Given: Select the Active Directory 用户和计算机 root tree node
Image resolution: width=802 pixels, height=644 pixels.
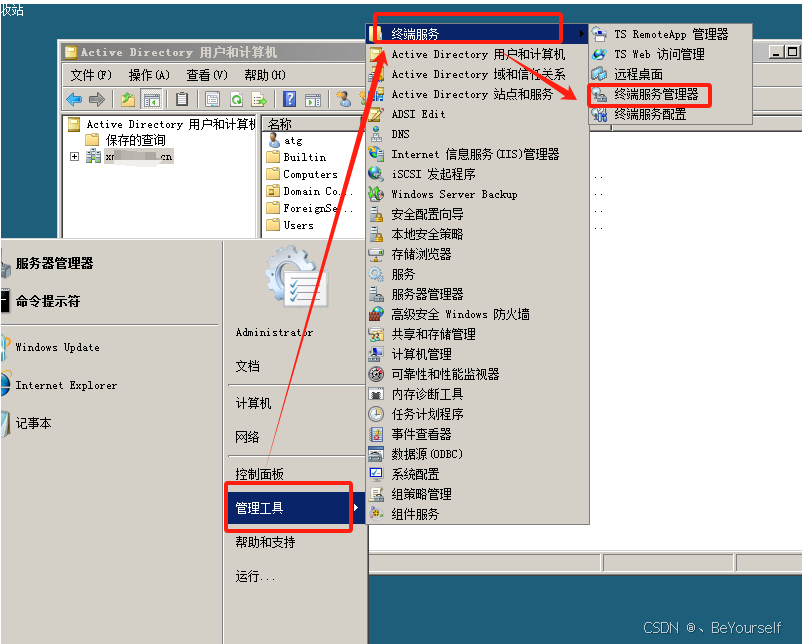Looking at the screenshot, I should click(x=171, y=124).
